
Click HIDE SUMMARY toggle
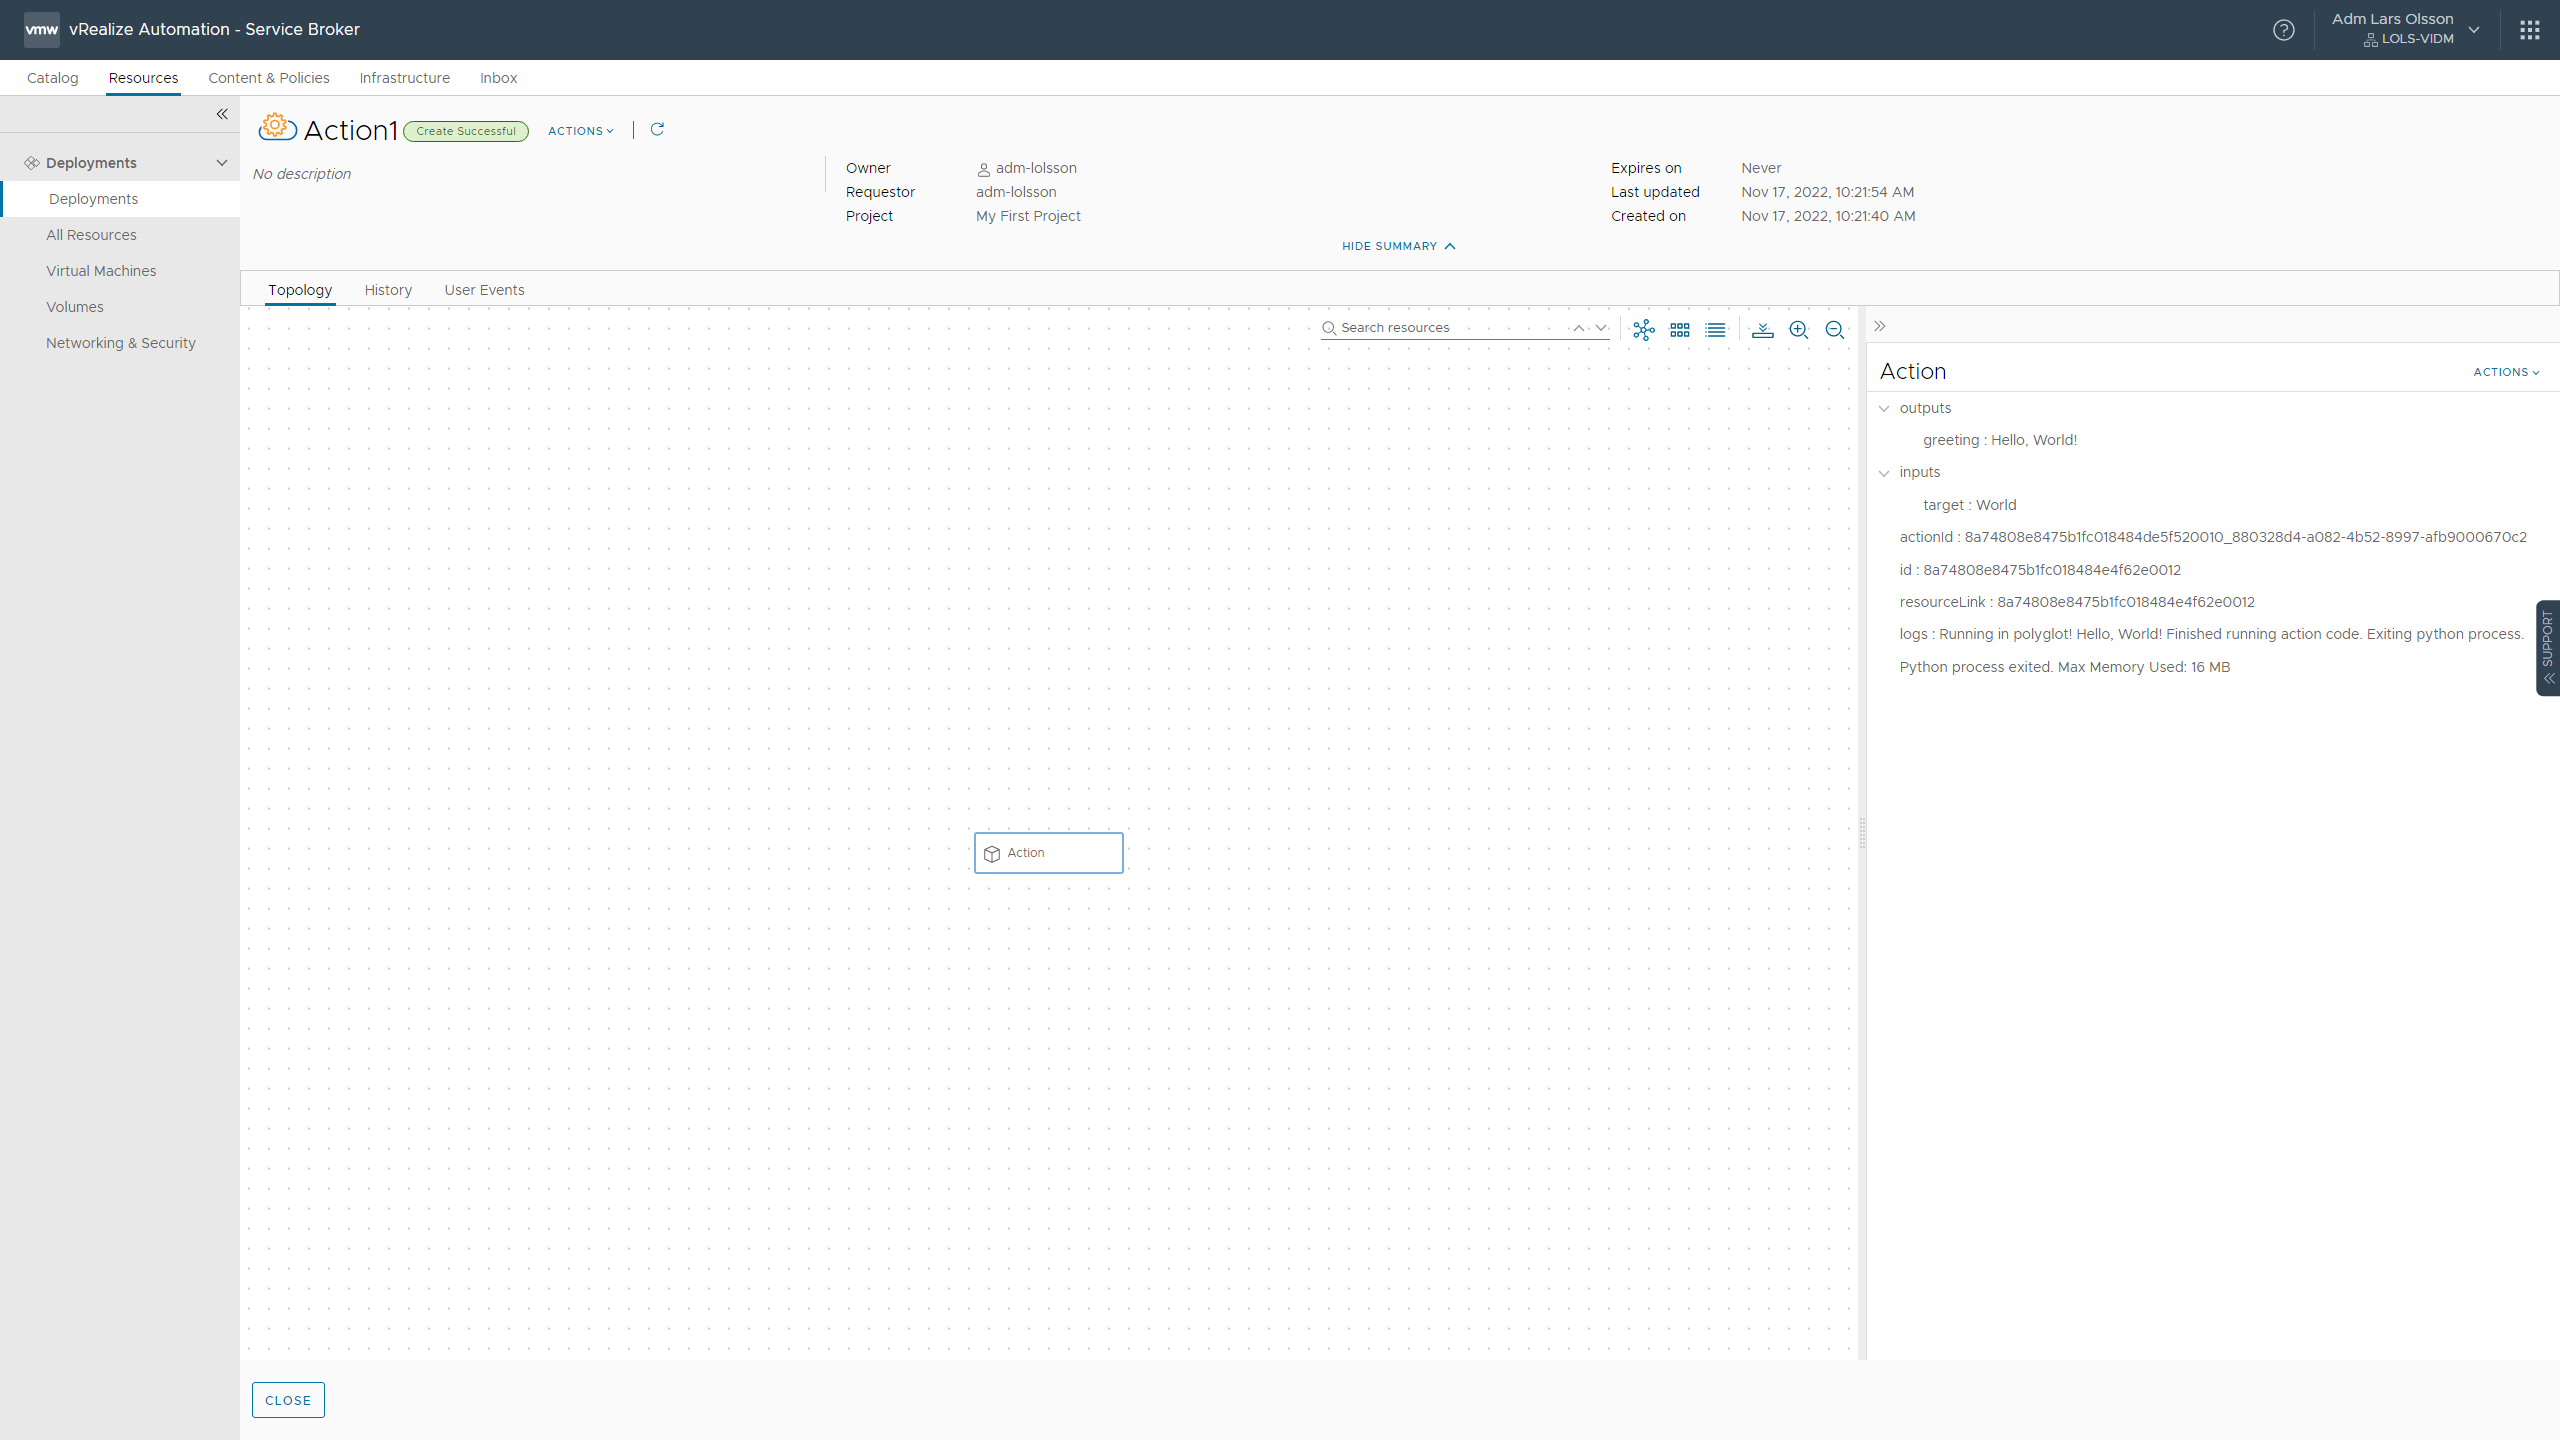click(x=1399, y=246)
